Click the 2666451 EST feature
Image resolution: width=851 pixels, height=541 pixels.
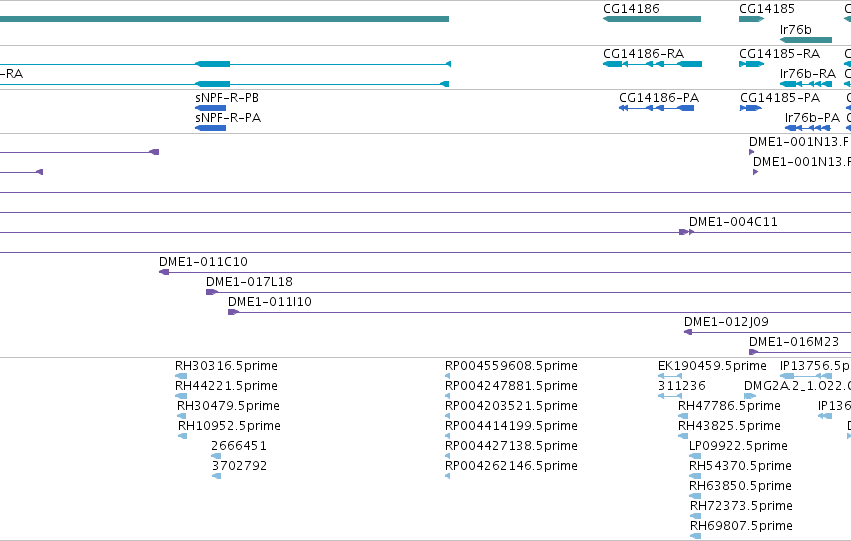(216, 456)
